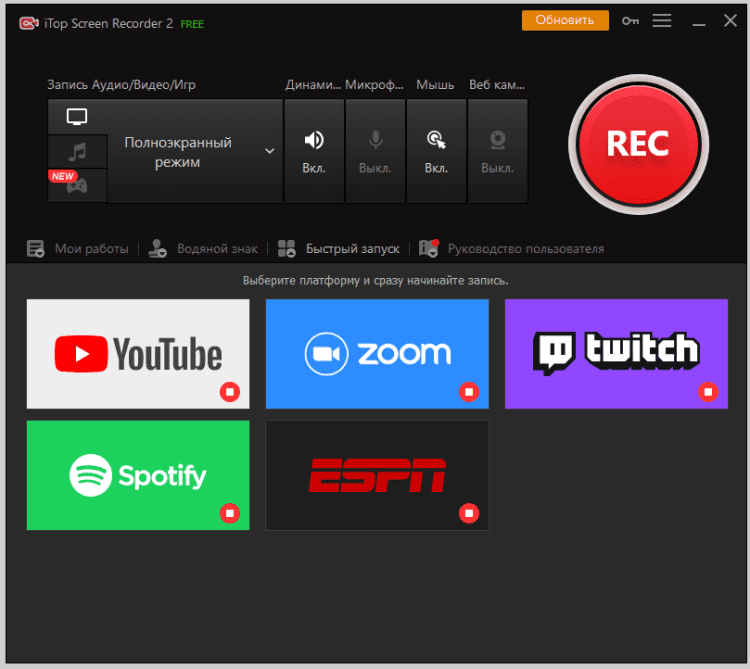Launch Zoom quick recording tile

tap(377, 354)
